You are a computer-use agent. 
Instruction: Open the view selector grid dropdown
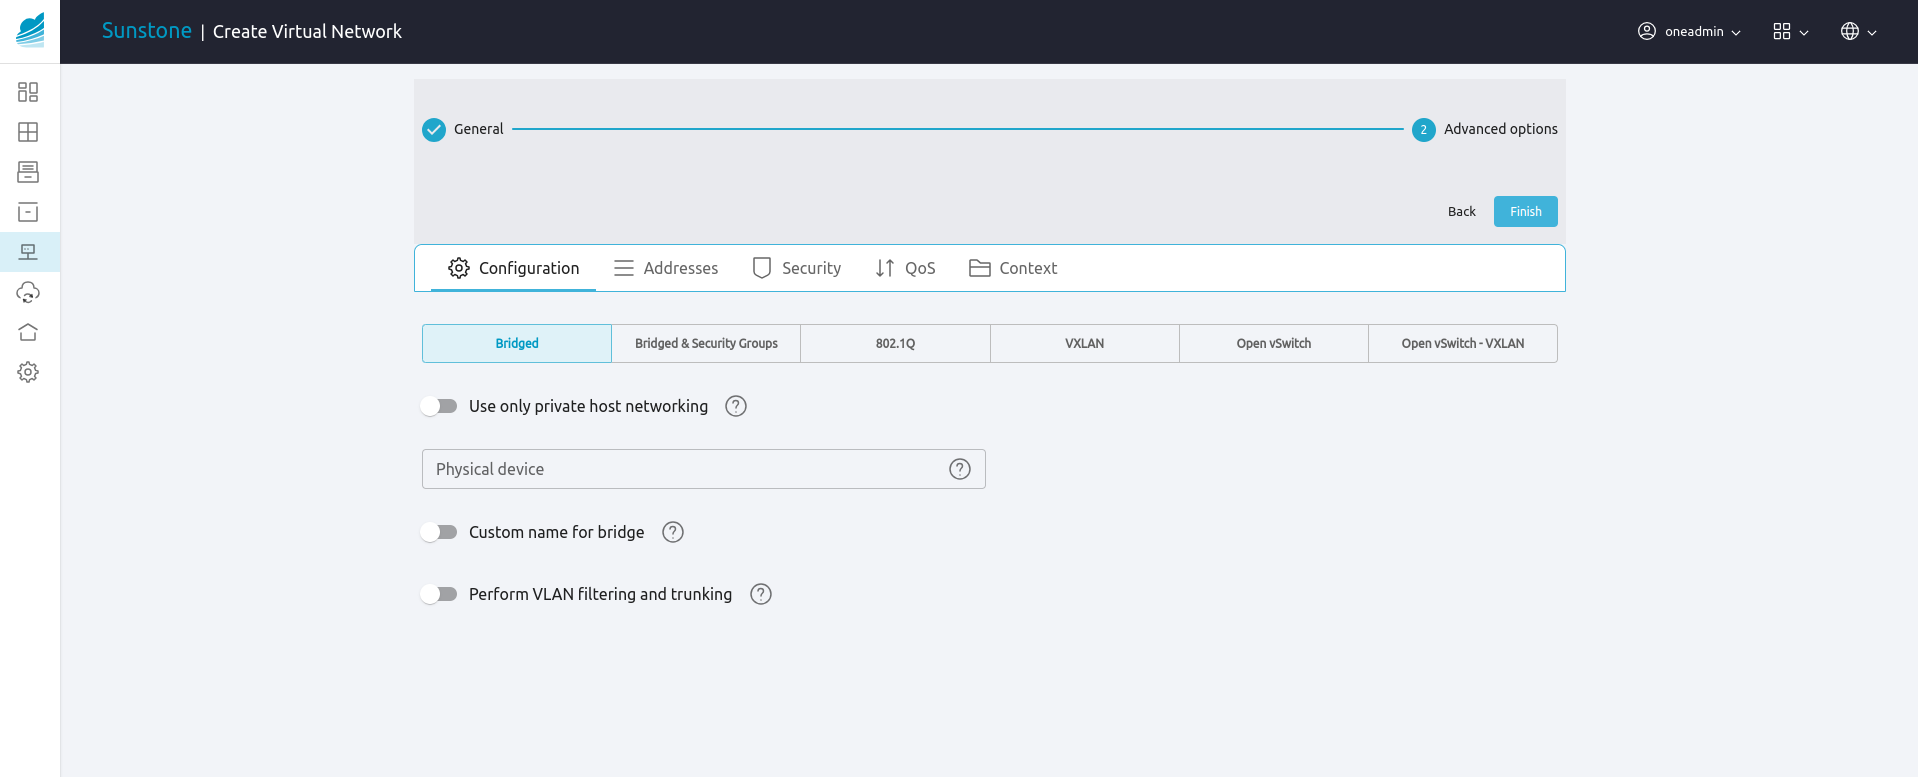(x=1791, y=31)
